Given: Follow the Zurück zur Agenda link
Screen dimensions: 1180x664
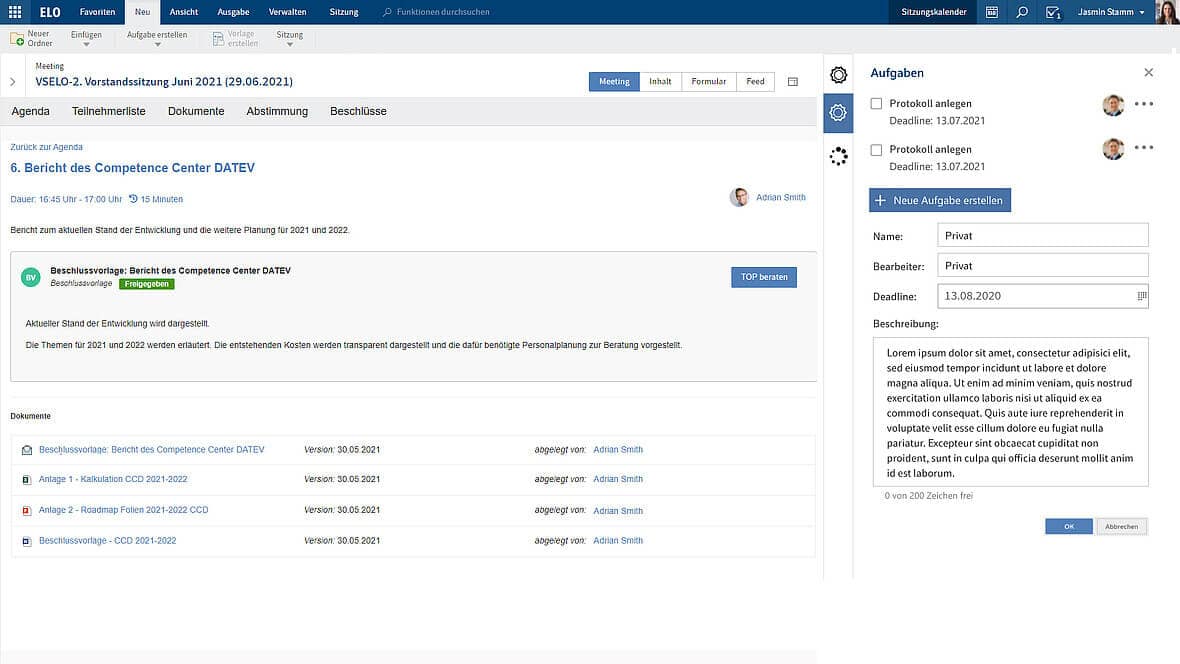Looking at the screenshot, I should [46, 147].
